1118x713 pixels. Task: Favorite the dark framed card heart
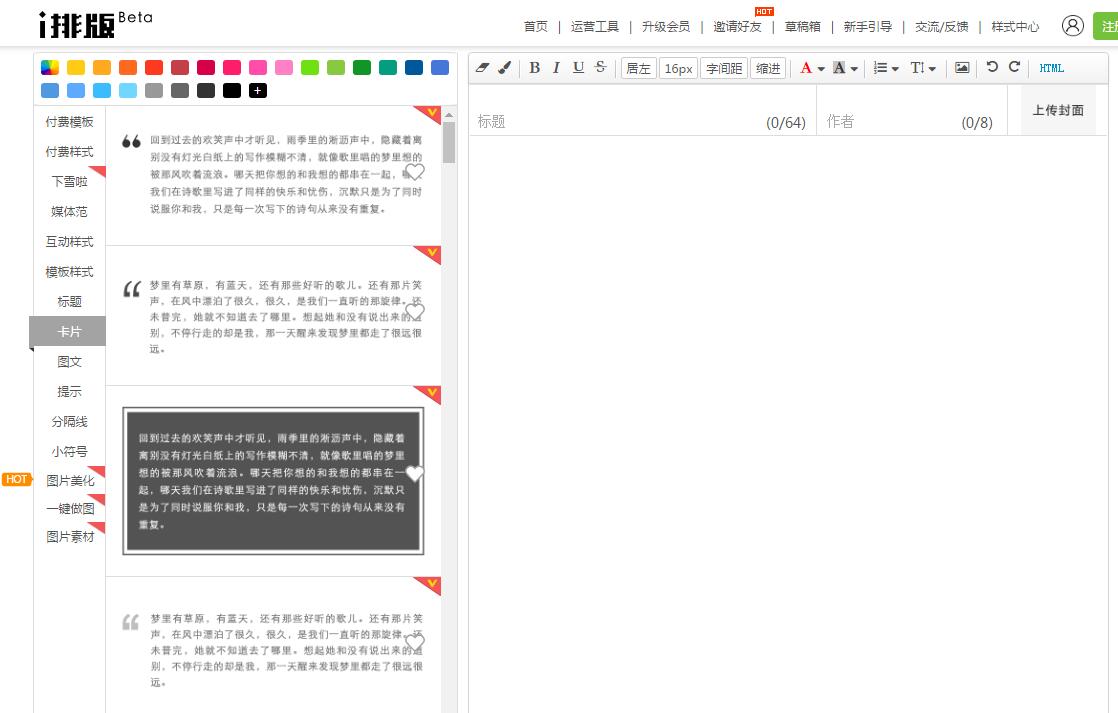tap(414, 473)
